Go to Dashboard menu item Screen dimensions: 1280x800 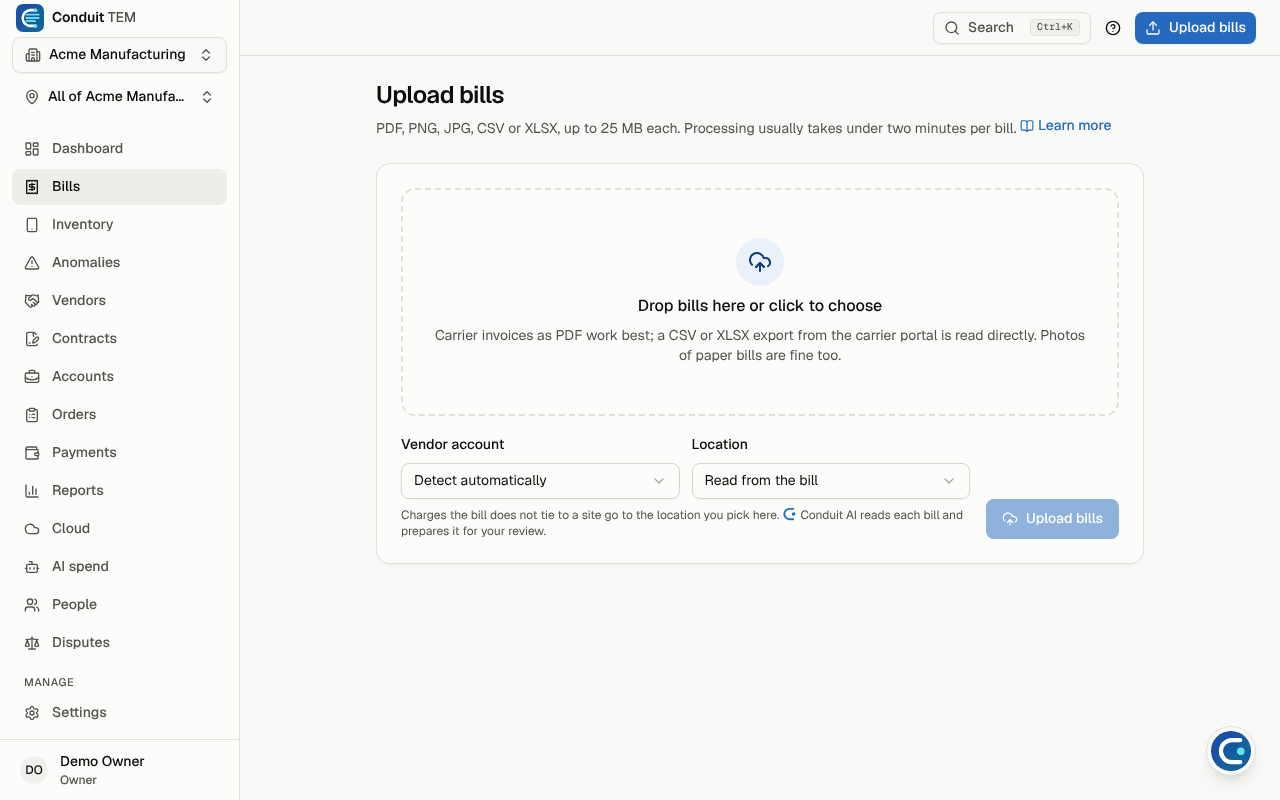click(x=119, y=148)
